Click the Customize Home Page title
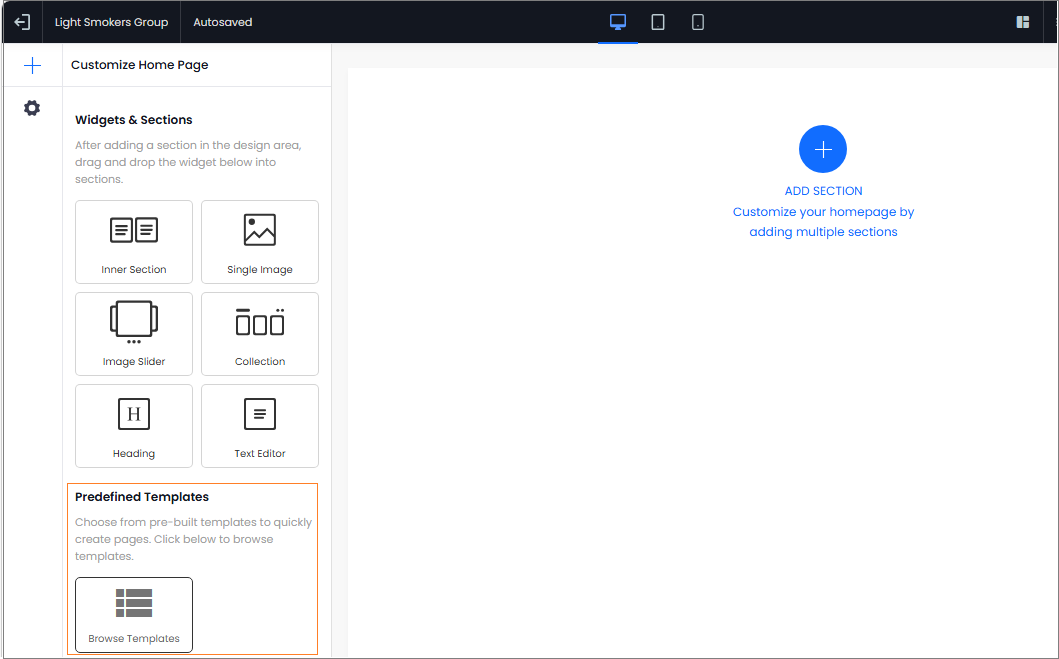This screenshot has height=659, width=1059. tap(140, 65)
